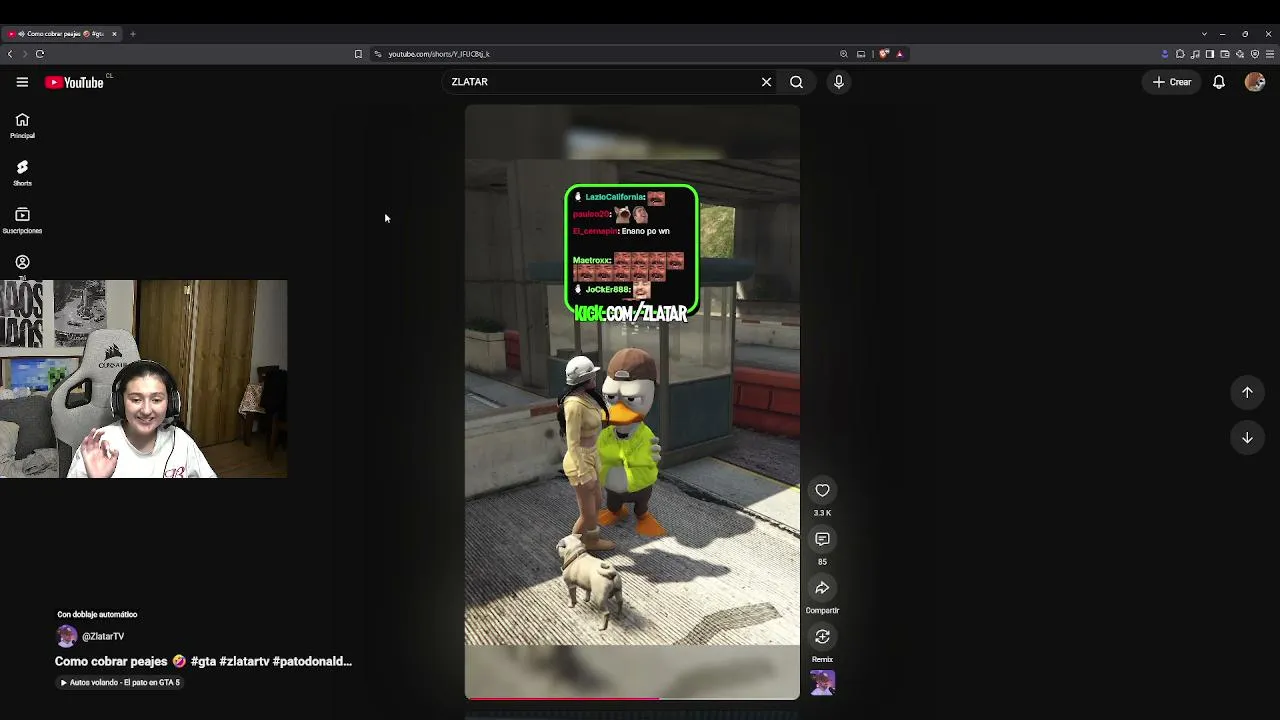Viewport: 1280px width, 720px height.
Task: Open Shorts in the sidebar
Action: 22,173
